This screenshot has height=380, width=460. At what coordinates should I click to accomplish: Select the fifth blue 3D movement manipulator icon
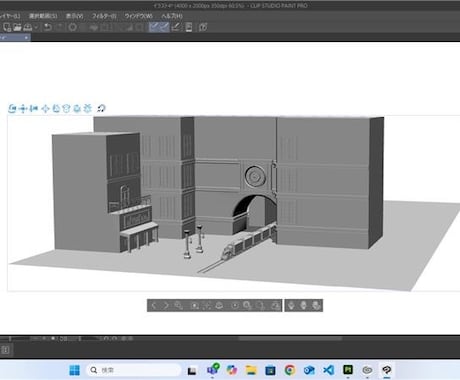56,108
